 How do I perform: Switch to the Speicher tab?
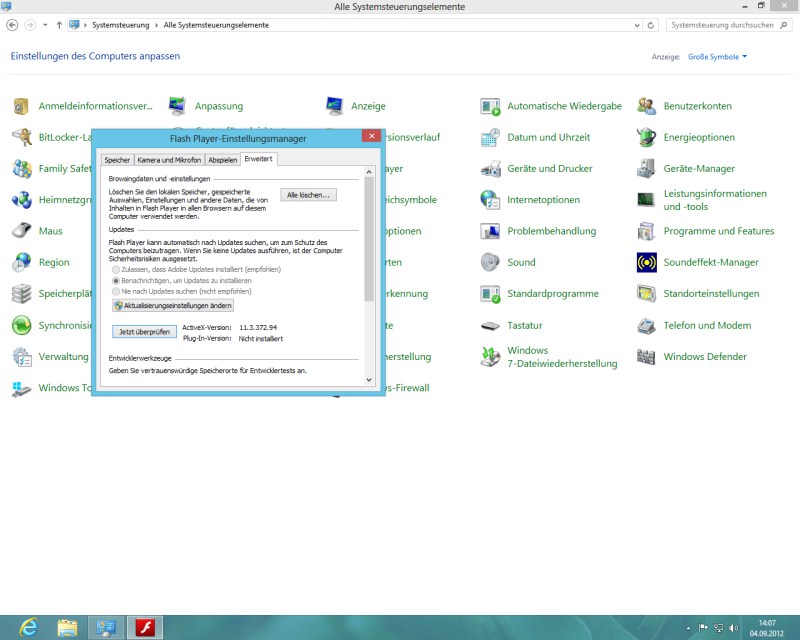click(x=117, y=160)
